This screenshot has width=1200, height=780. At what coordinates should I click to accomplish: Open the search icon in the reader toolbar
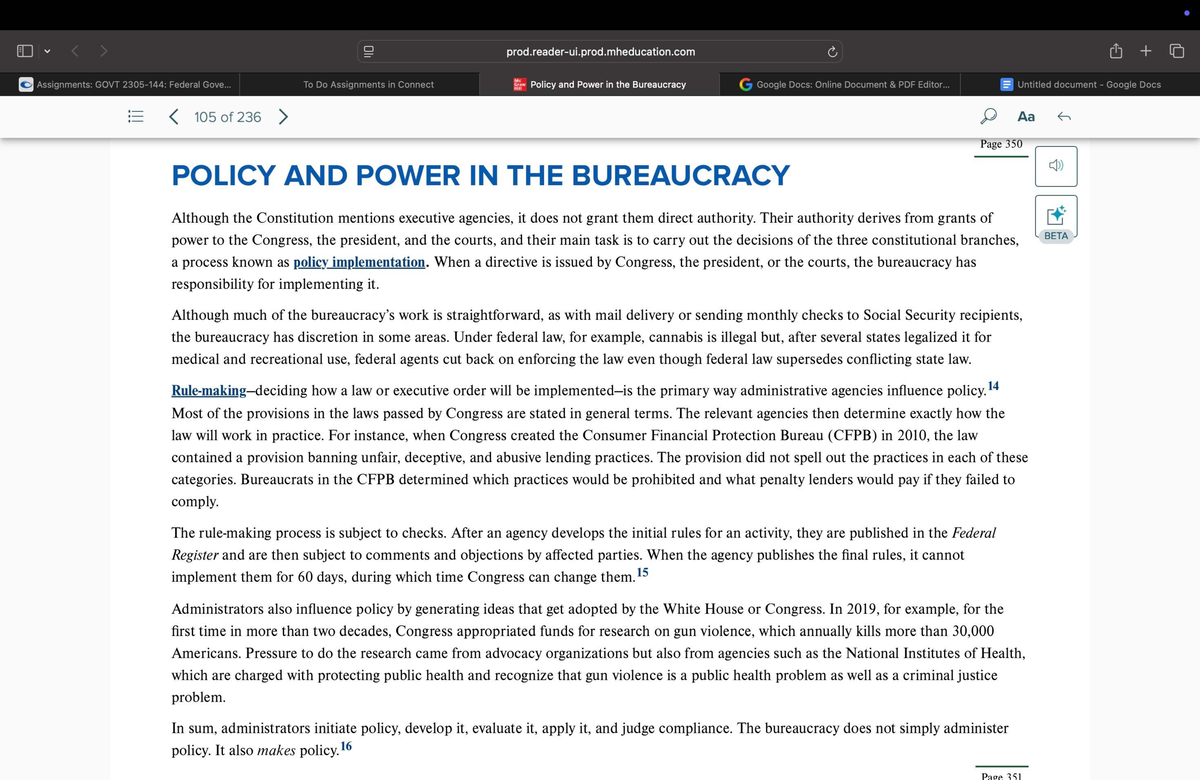click(988, 116)
